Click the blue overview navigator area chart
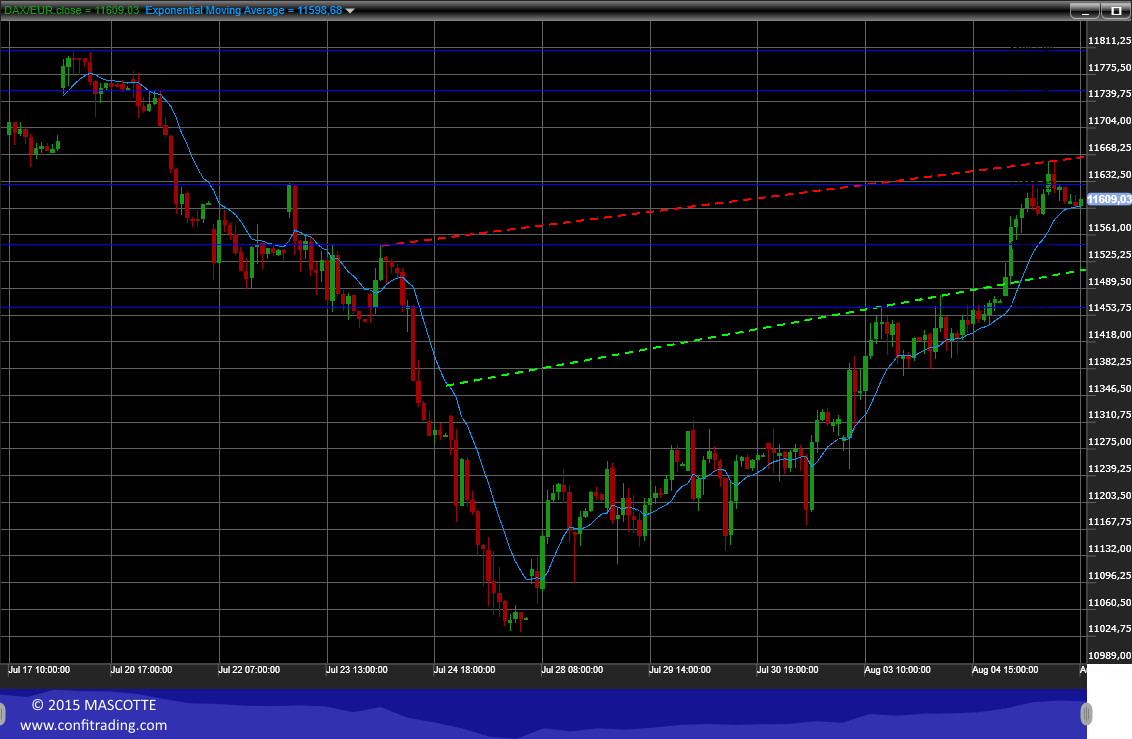The image size is (1132, 739). click(543, 714)
